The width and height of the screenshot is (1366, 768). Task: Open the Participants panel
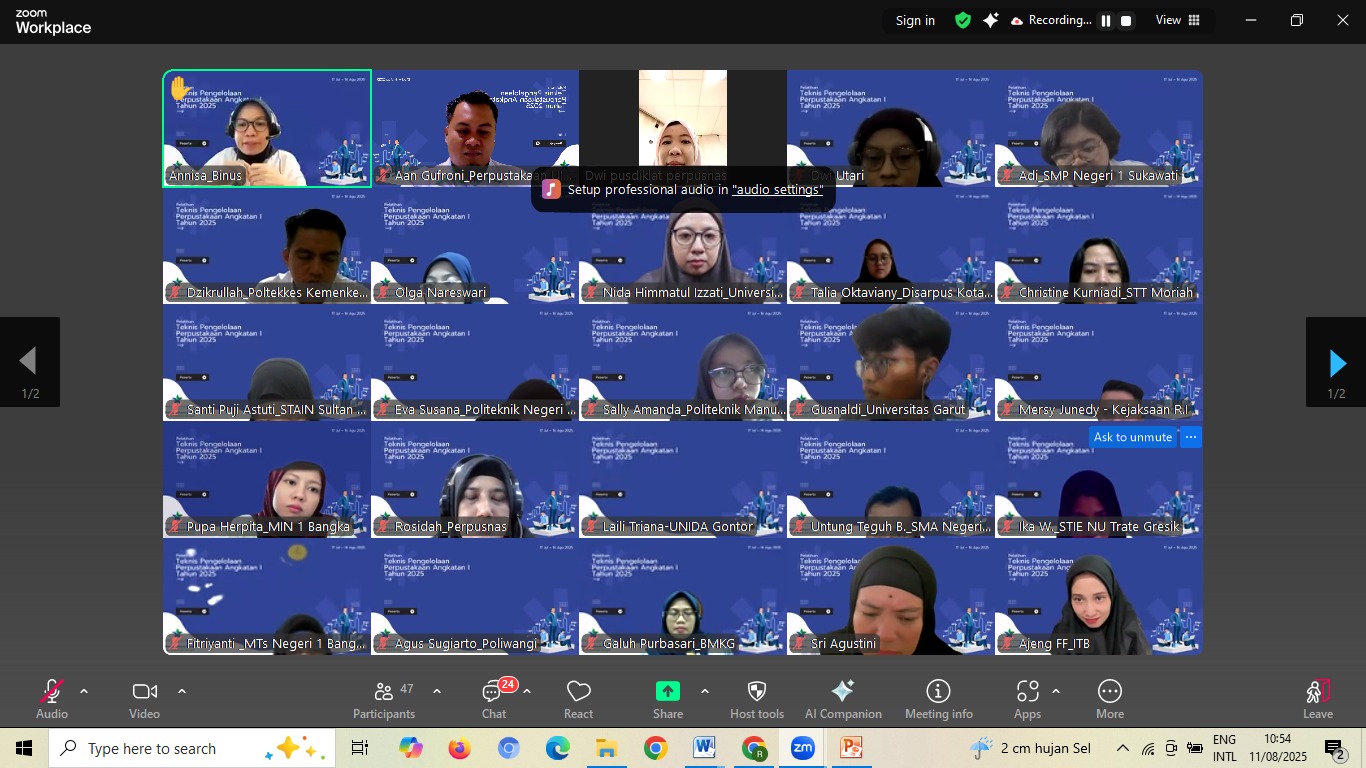coord(383,699)
